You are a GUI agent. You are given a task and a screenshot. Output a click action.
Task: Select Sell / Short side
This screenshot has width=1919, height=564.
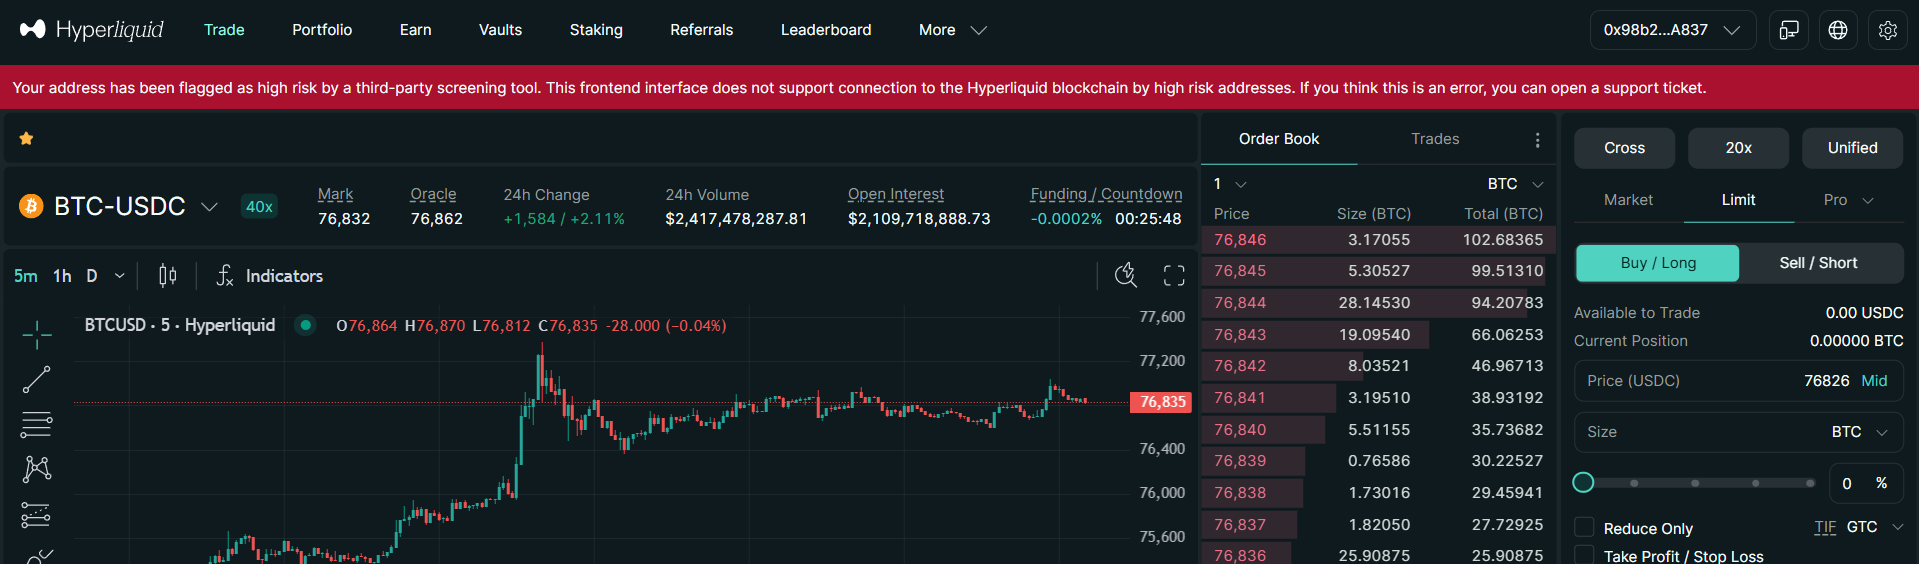coord(1819,263)
